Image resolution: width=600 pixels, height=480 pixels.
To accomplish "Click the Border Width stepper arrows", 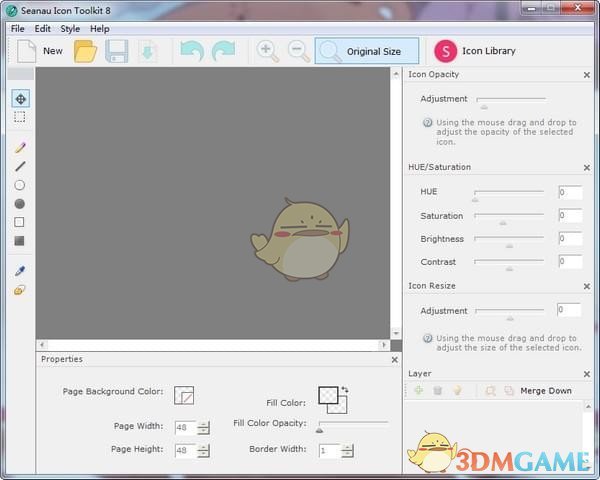I will pos(347,451).
